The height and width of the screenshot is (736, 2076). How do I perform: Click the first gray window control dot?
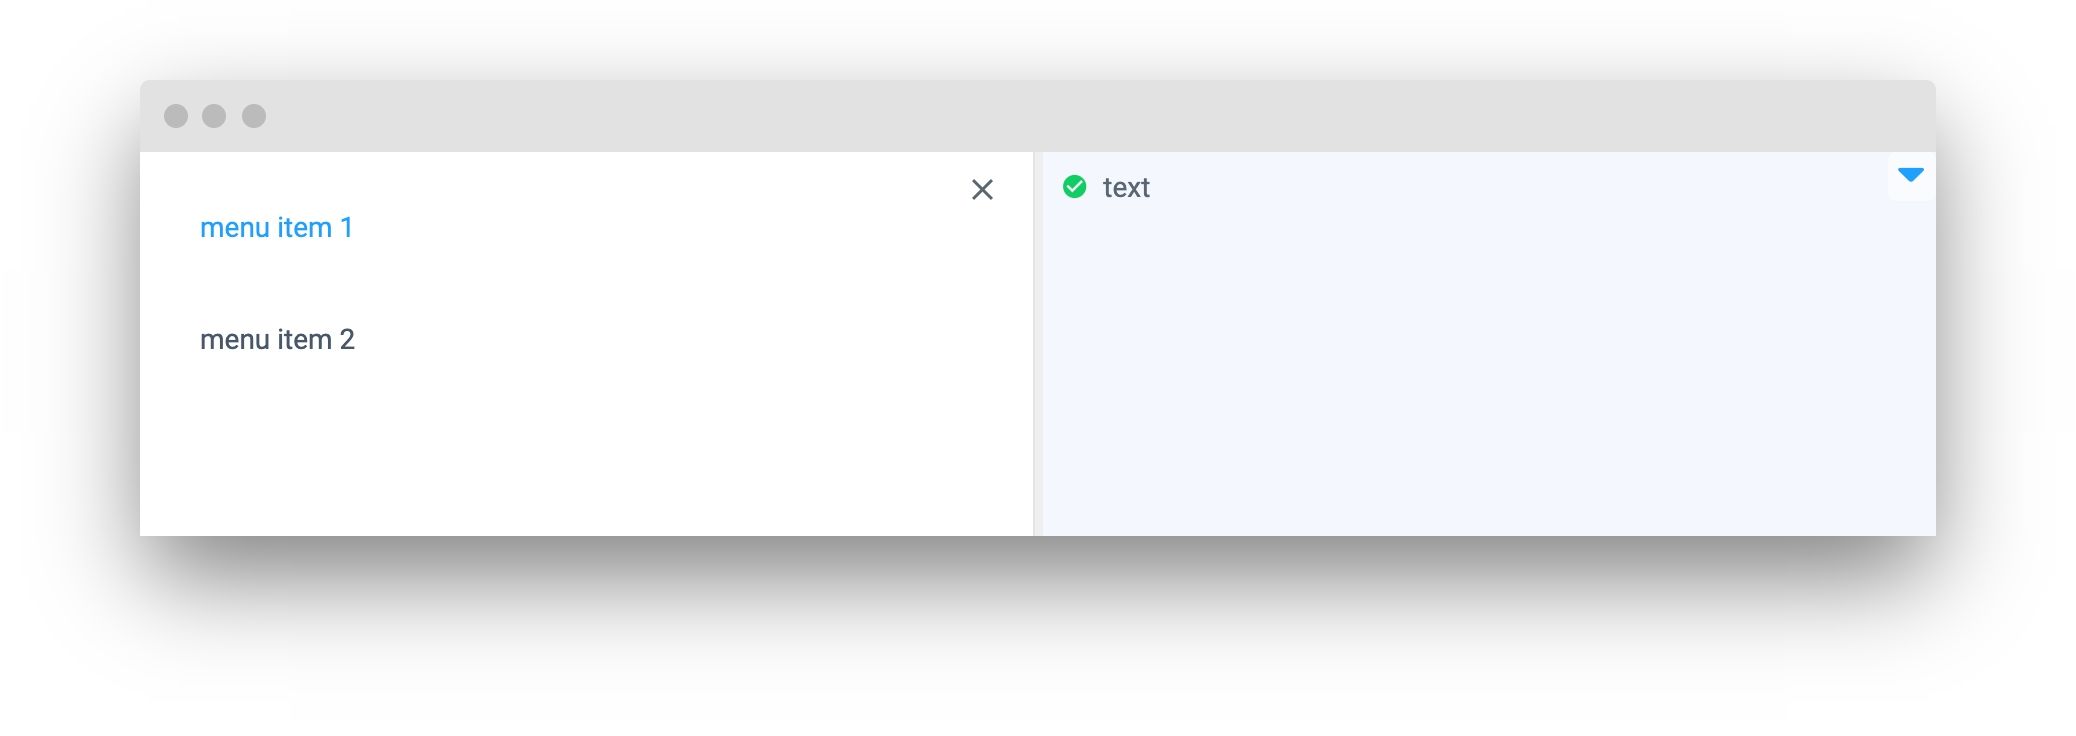point(176,116)
